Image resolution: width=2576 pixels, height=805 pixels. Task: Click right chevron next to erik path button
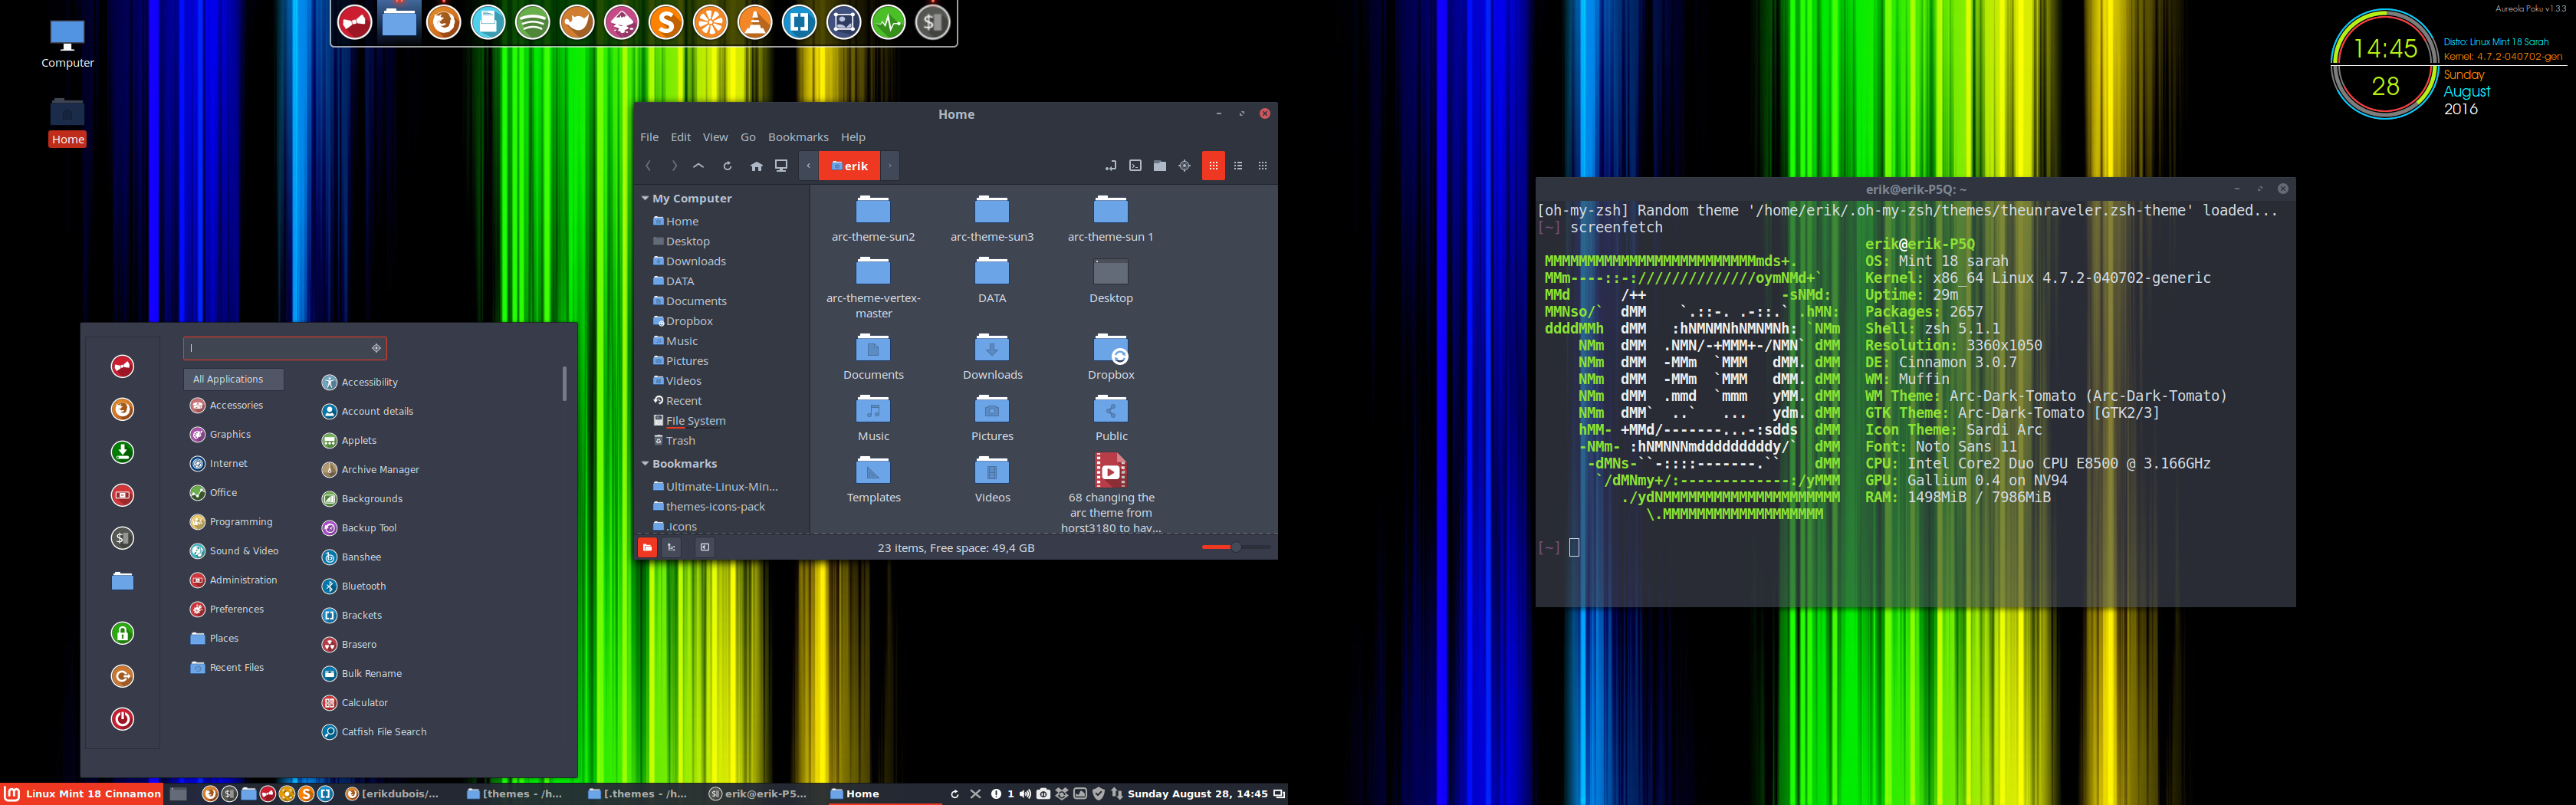click(x=889, y=166)
